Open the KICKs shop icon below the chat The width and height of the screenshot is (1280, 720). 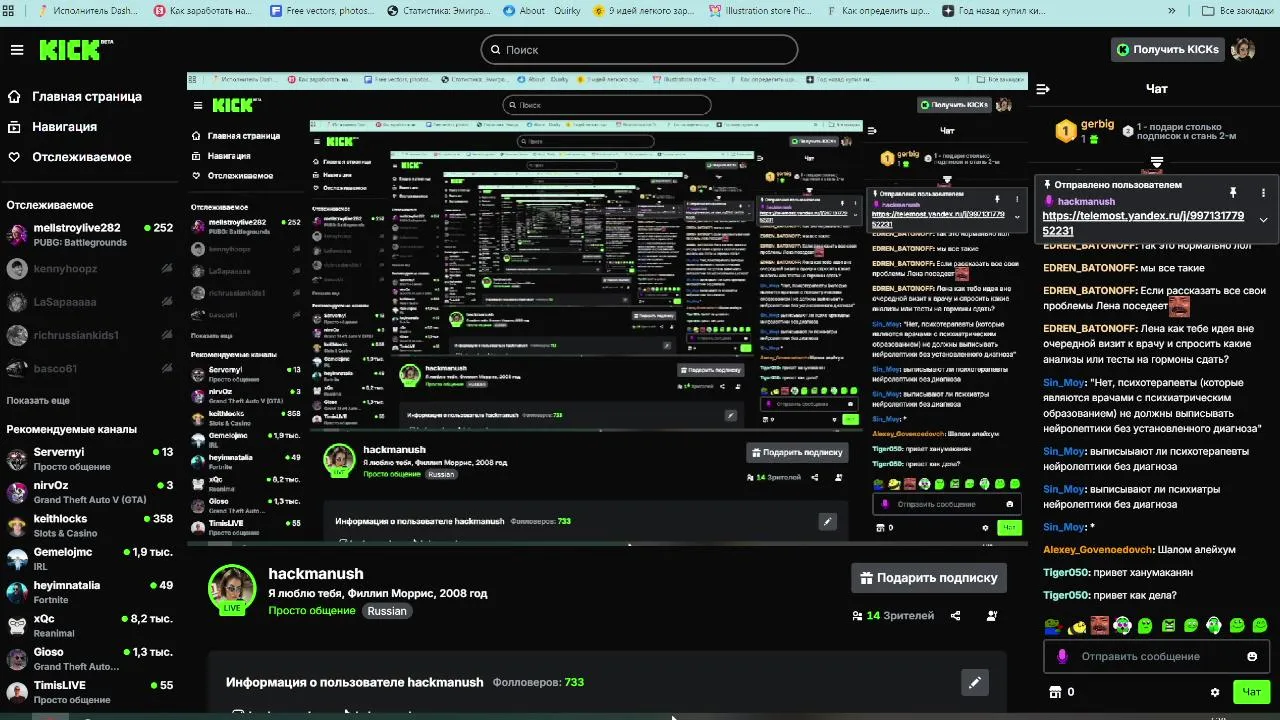click(1054, 692)
